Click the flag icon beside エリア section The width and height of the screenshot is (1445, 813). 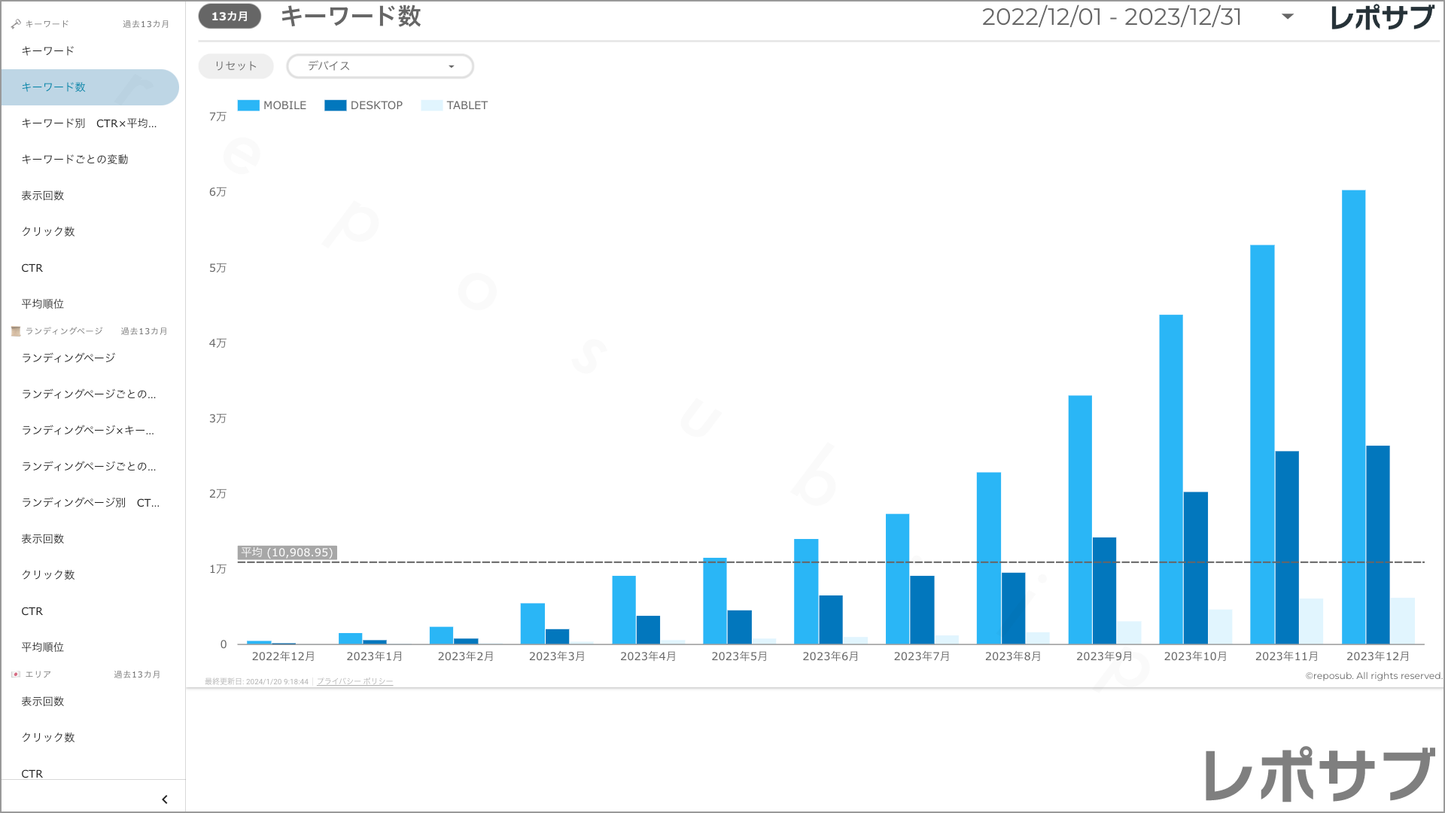tap(16, 675)
